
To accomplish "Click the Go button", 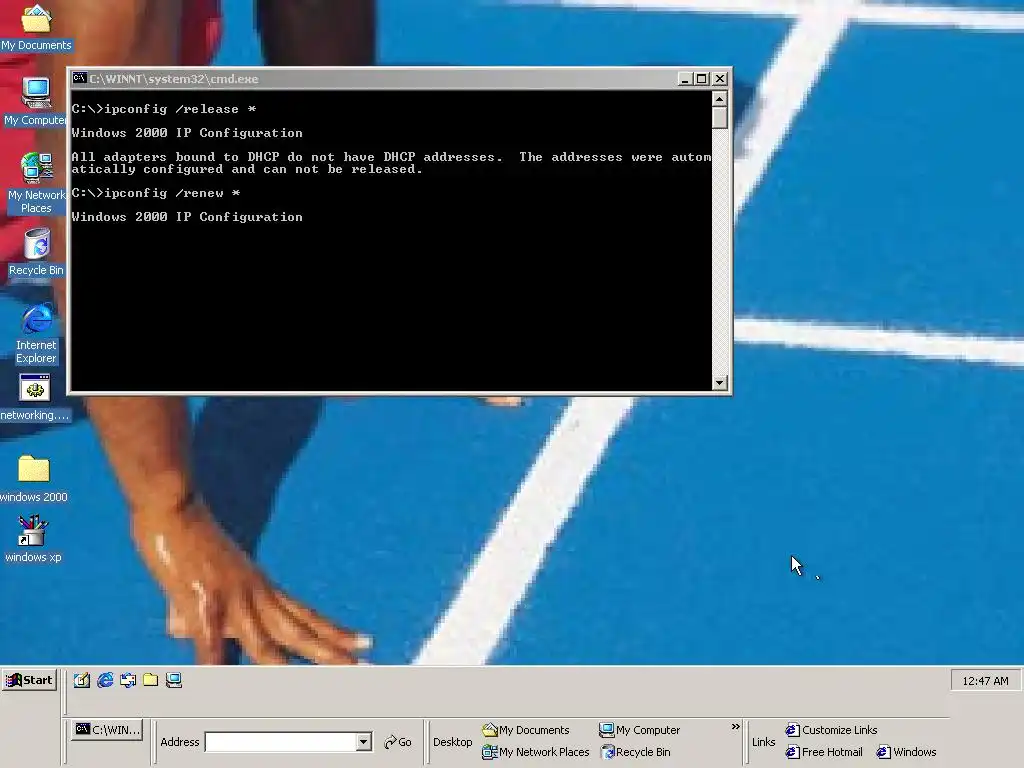I will click(398, 742).
